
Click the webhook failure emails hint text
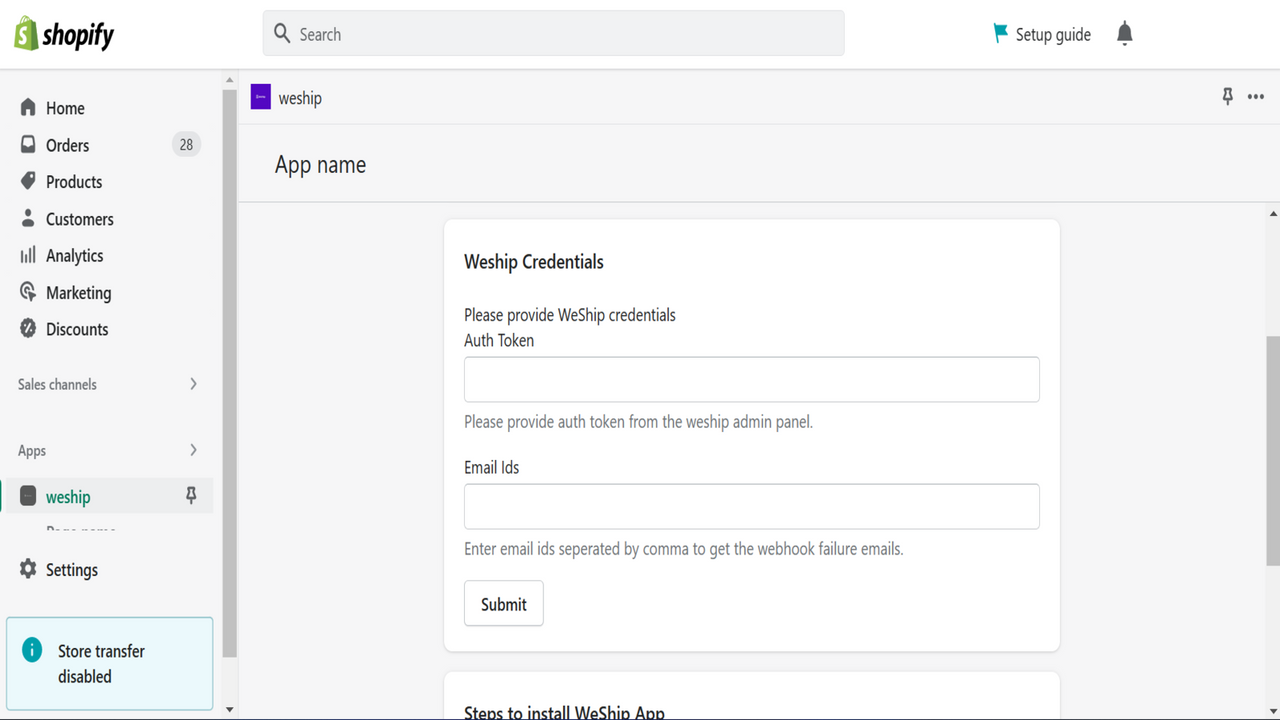pyautogui.click(x=684, y=549)
